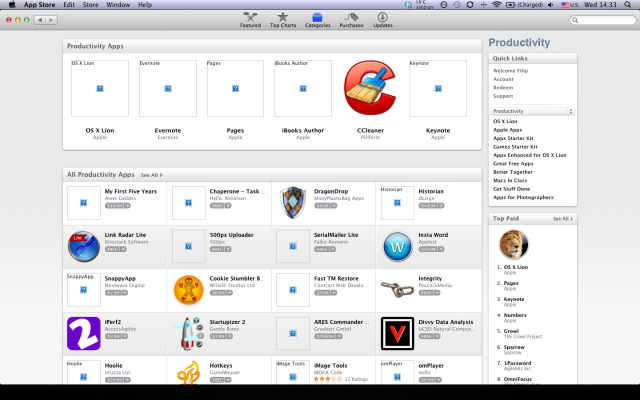Open the Productivity category dropdown
Viewport: 640px width, 400px height.
click(x=533, y=111)
